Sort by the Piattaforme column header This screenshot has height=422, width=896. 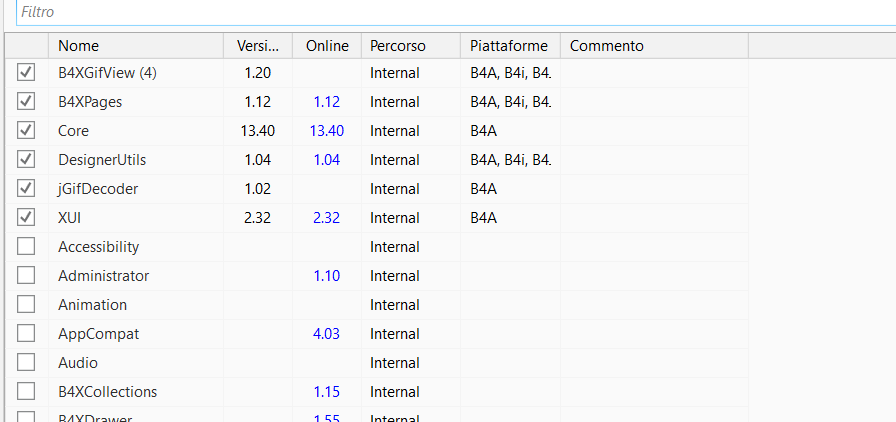point(510,46)
